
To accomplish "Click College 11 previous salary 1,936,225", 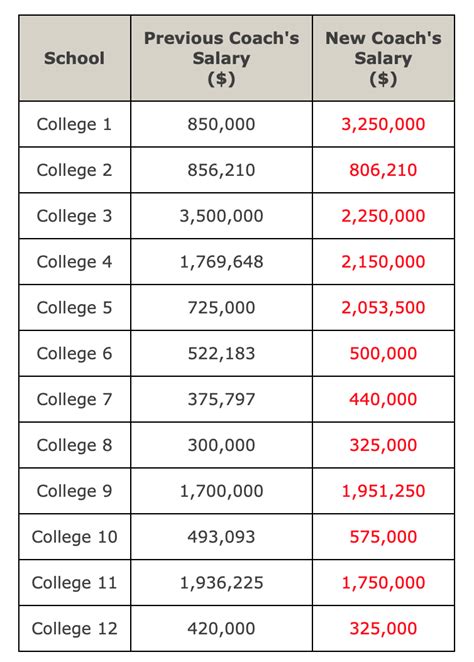I will (x=222, y=583).
